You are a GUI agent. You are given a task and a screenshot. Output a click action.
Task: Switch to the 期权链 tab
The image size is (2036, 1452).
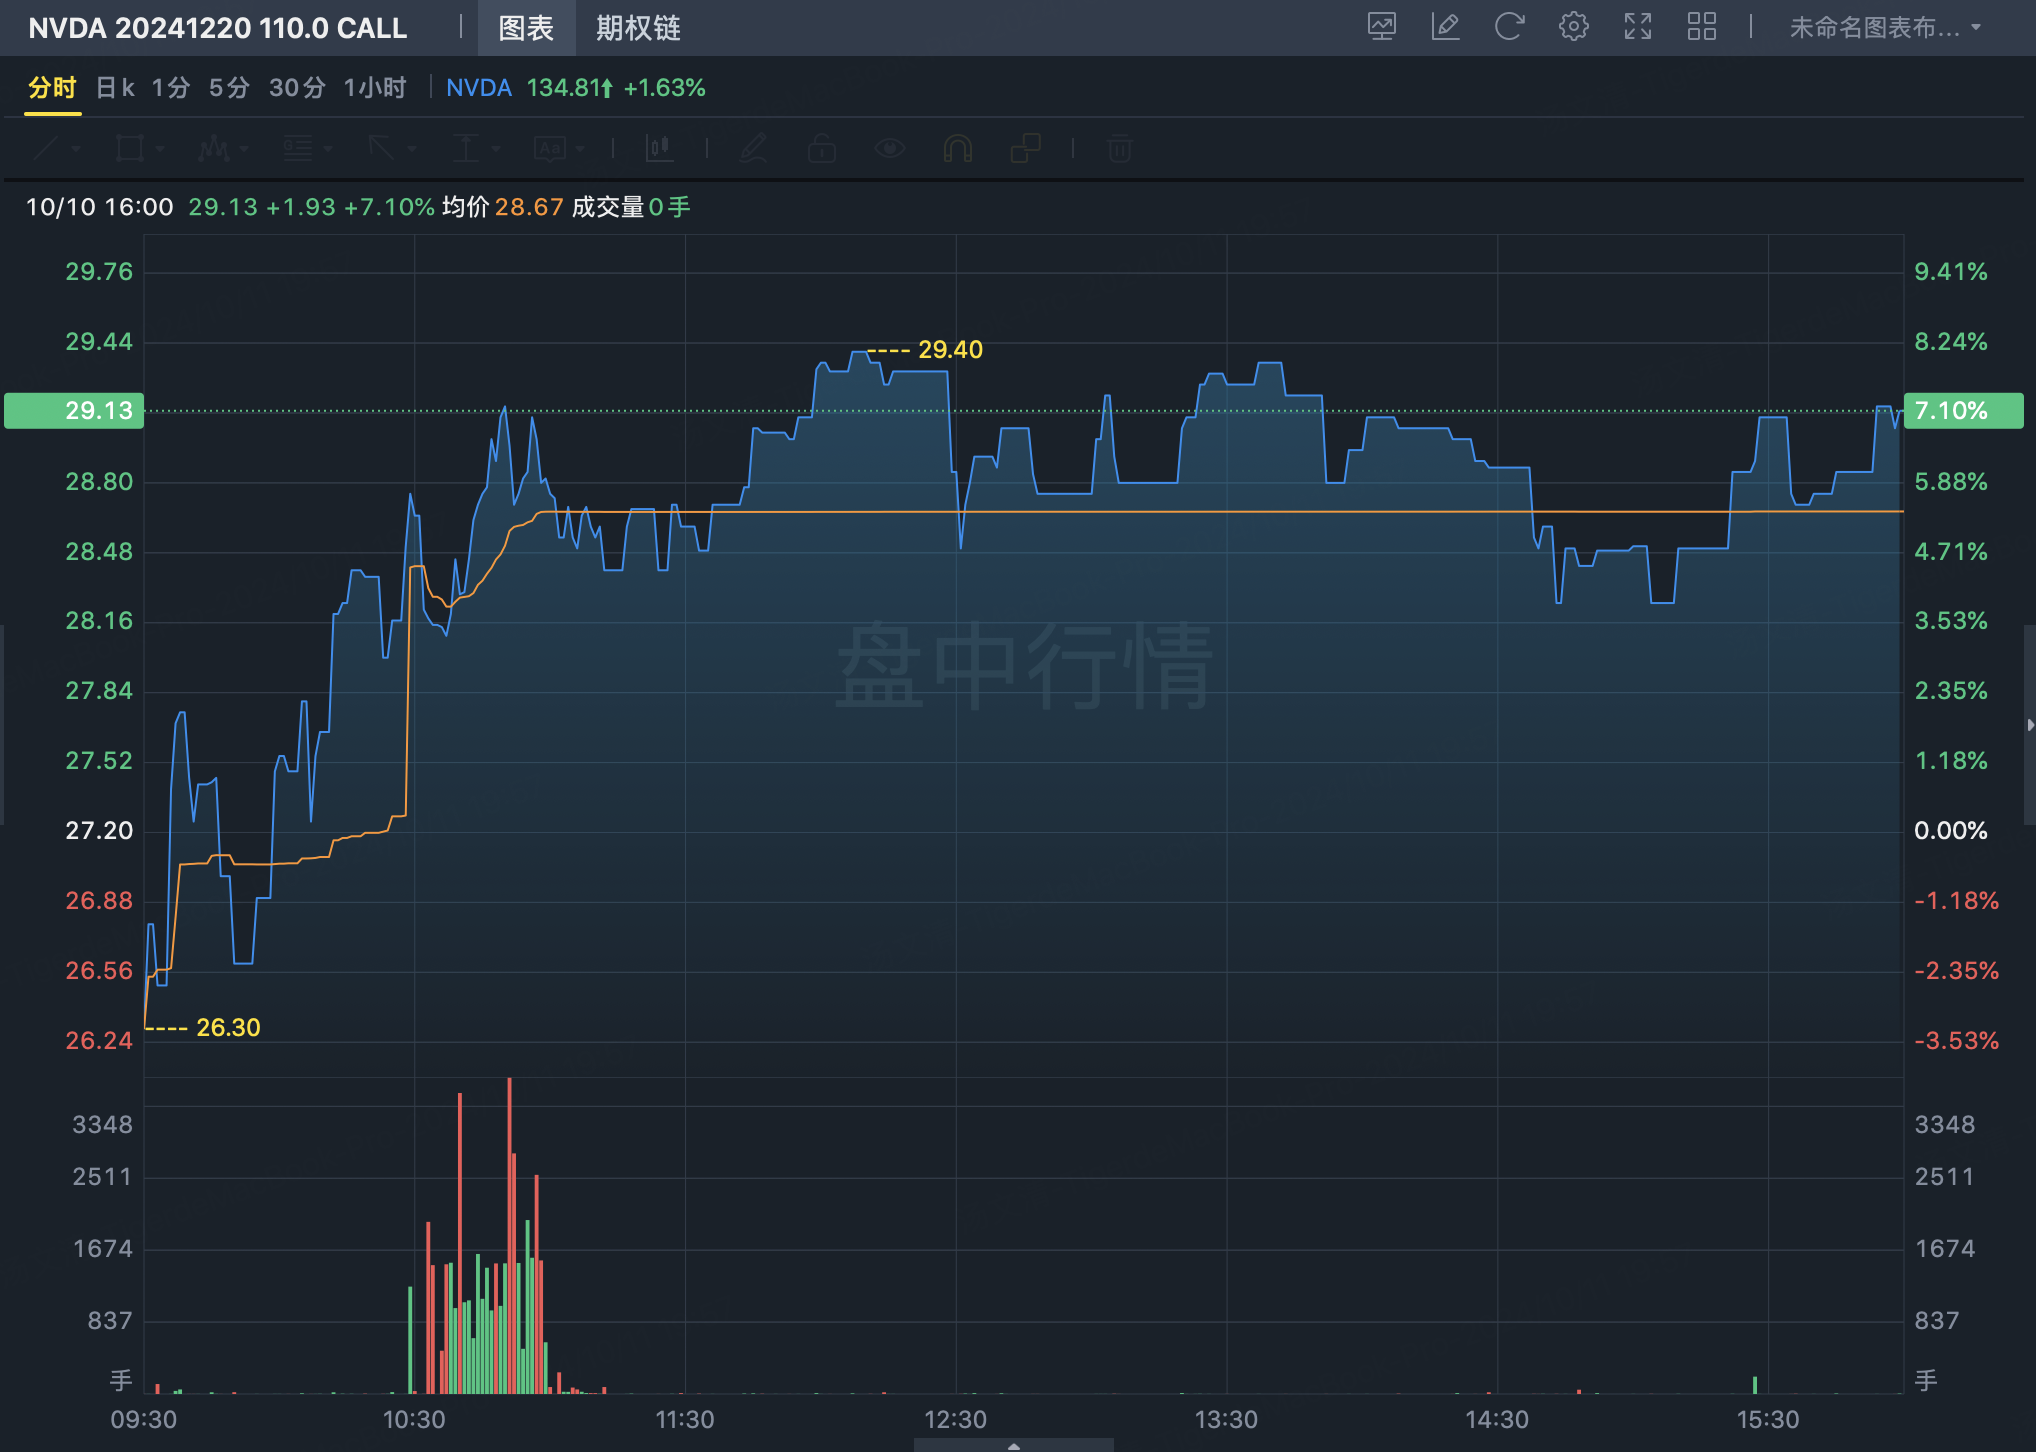click(x=638, y=28)
